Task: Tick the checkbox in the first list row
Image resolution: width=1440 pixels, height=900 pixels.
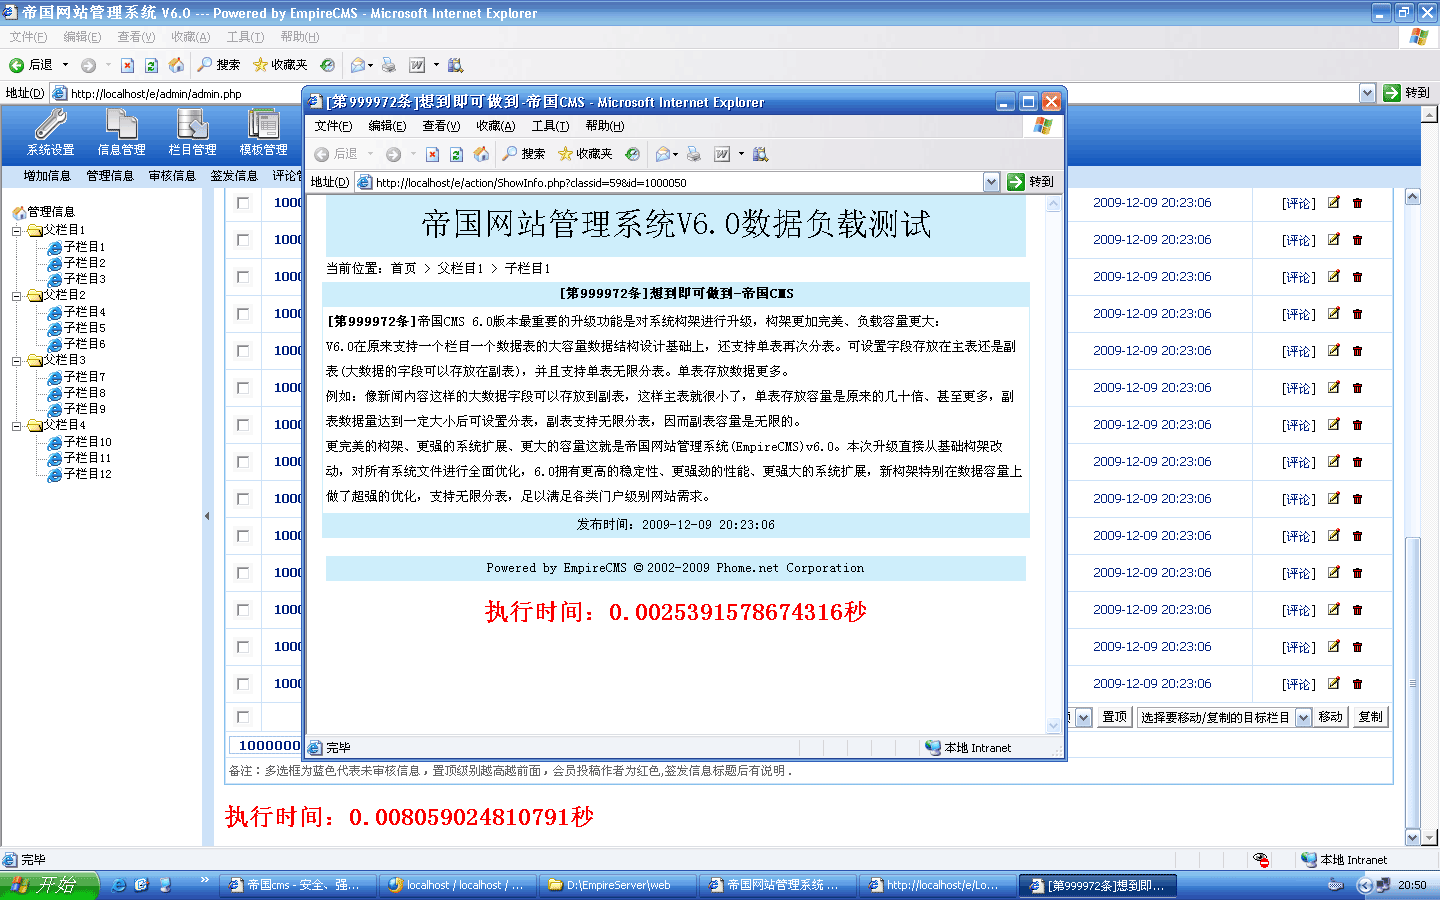Action: pos(243,203)
